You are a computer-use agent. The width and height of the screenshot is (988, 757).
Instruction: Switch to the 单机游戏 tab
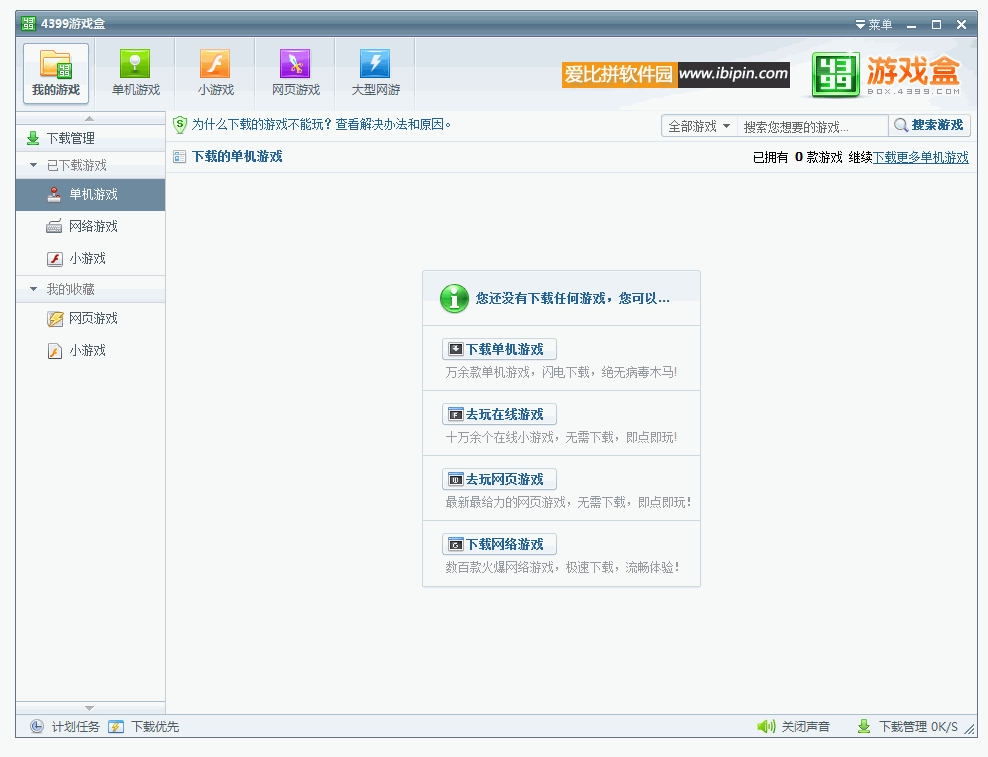coord(135,73)
